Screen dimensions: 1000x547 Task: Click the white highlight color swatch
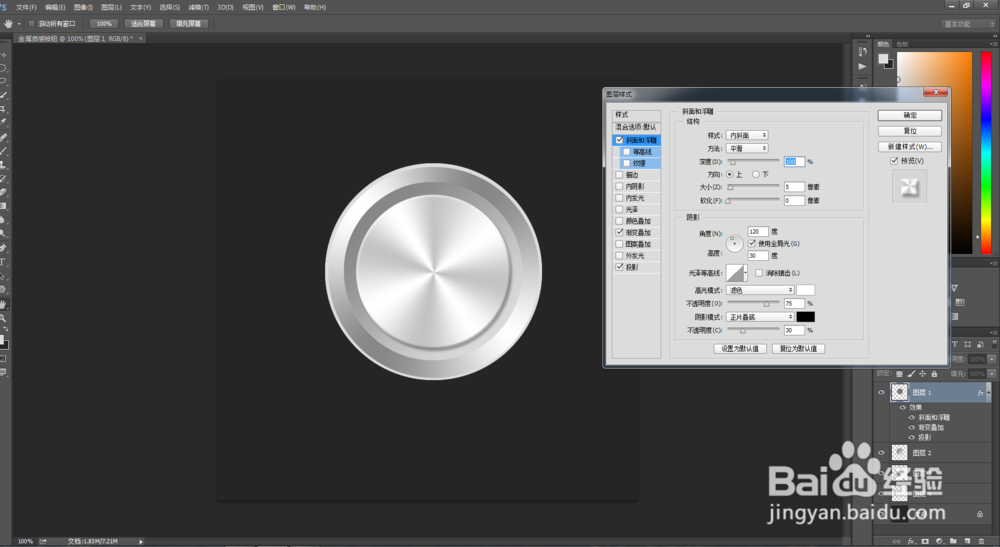(x=805, y=290)
